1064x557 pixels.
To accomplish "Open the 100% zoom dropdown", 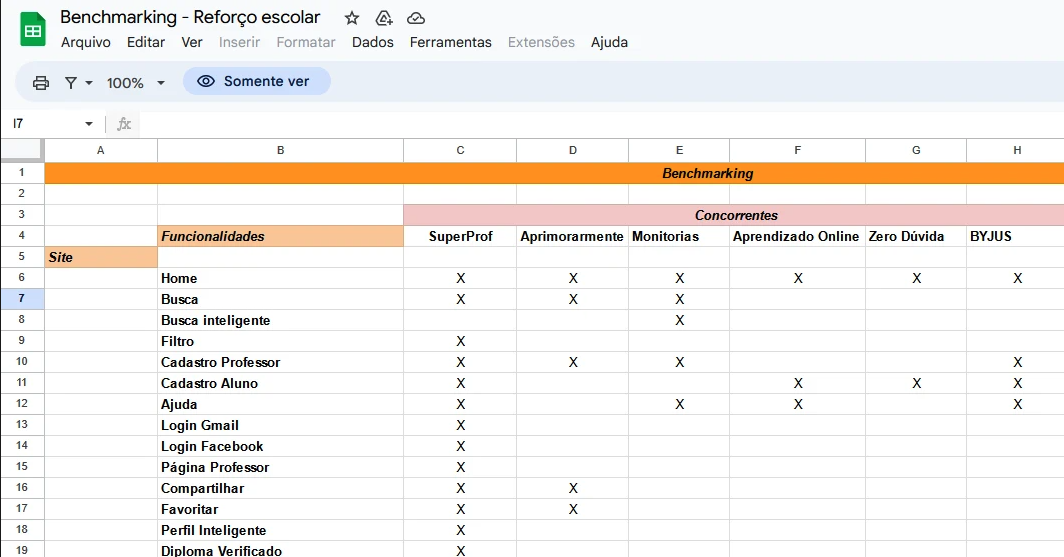I will click(x=136, y=83).
